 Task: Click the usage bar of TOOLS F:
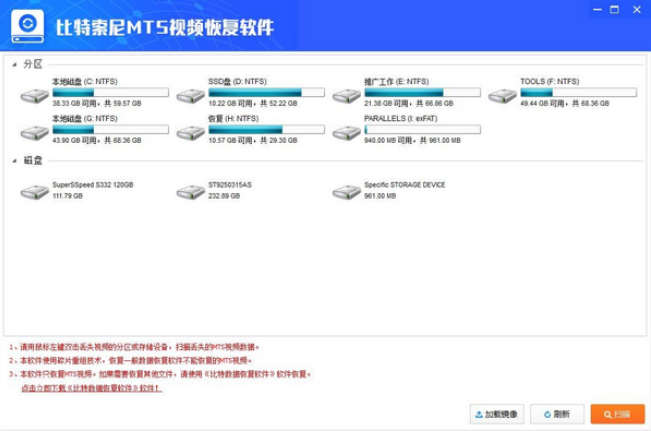pos(578,92)
